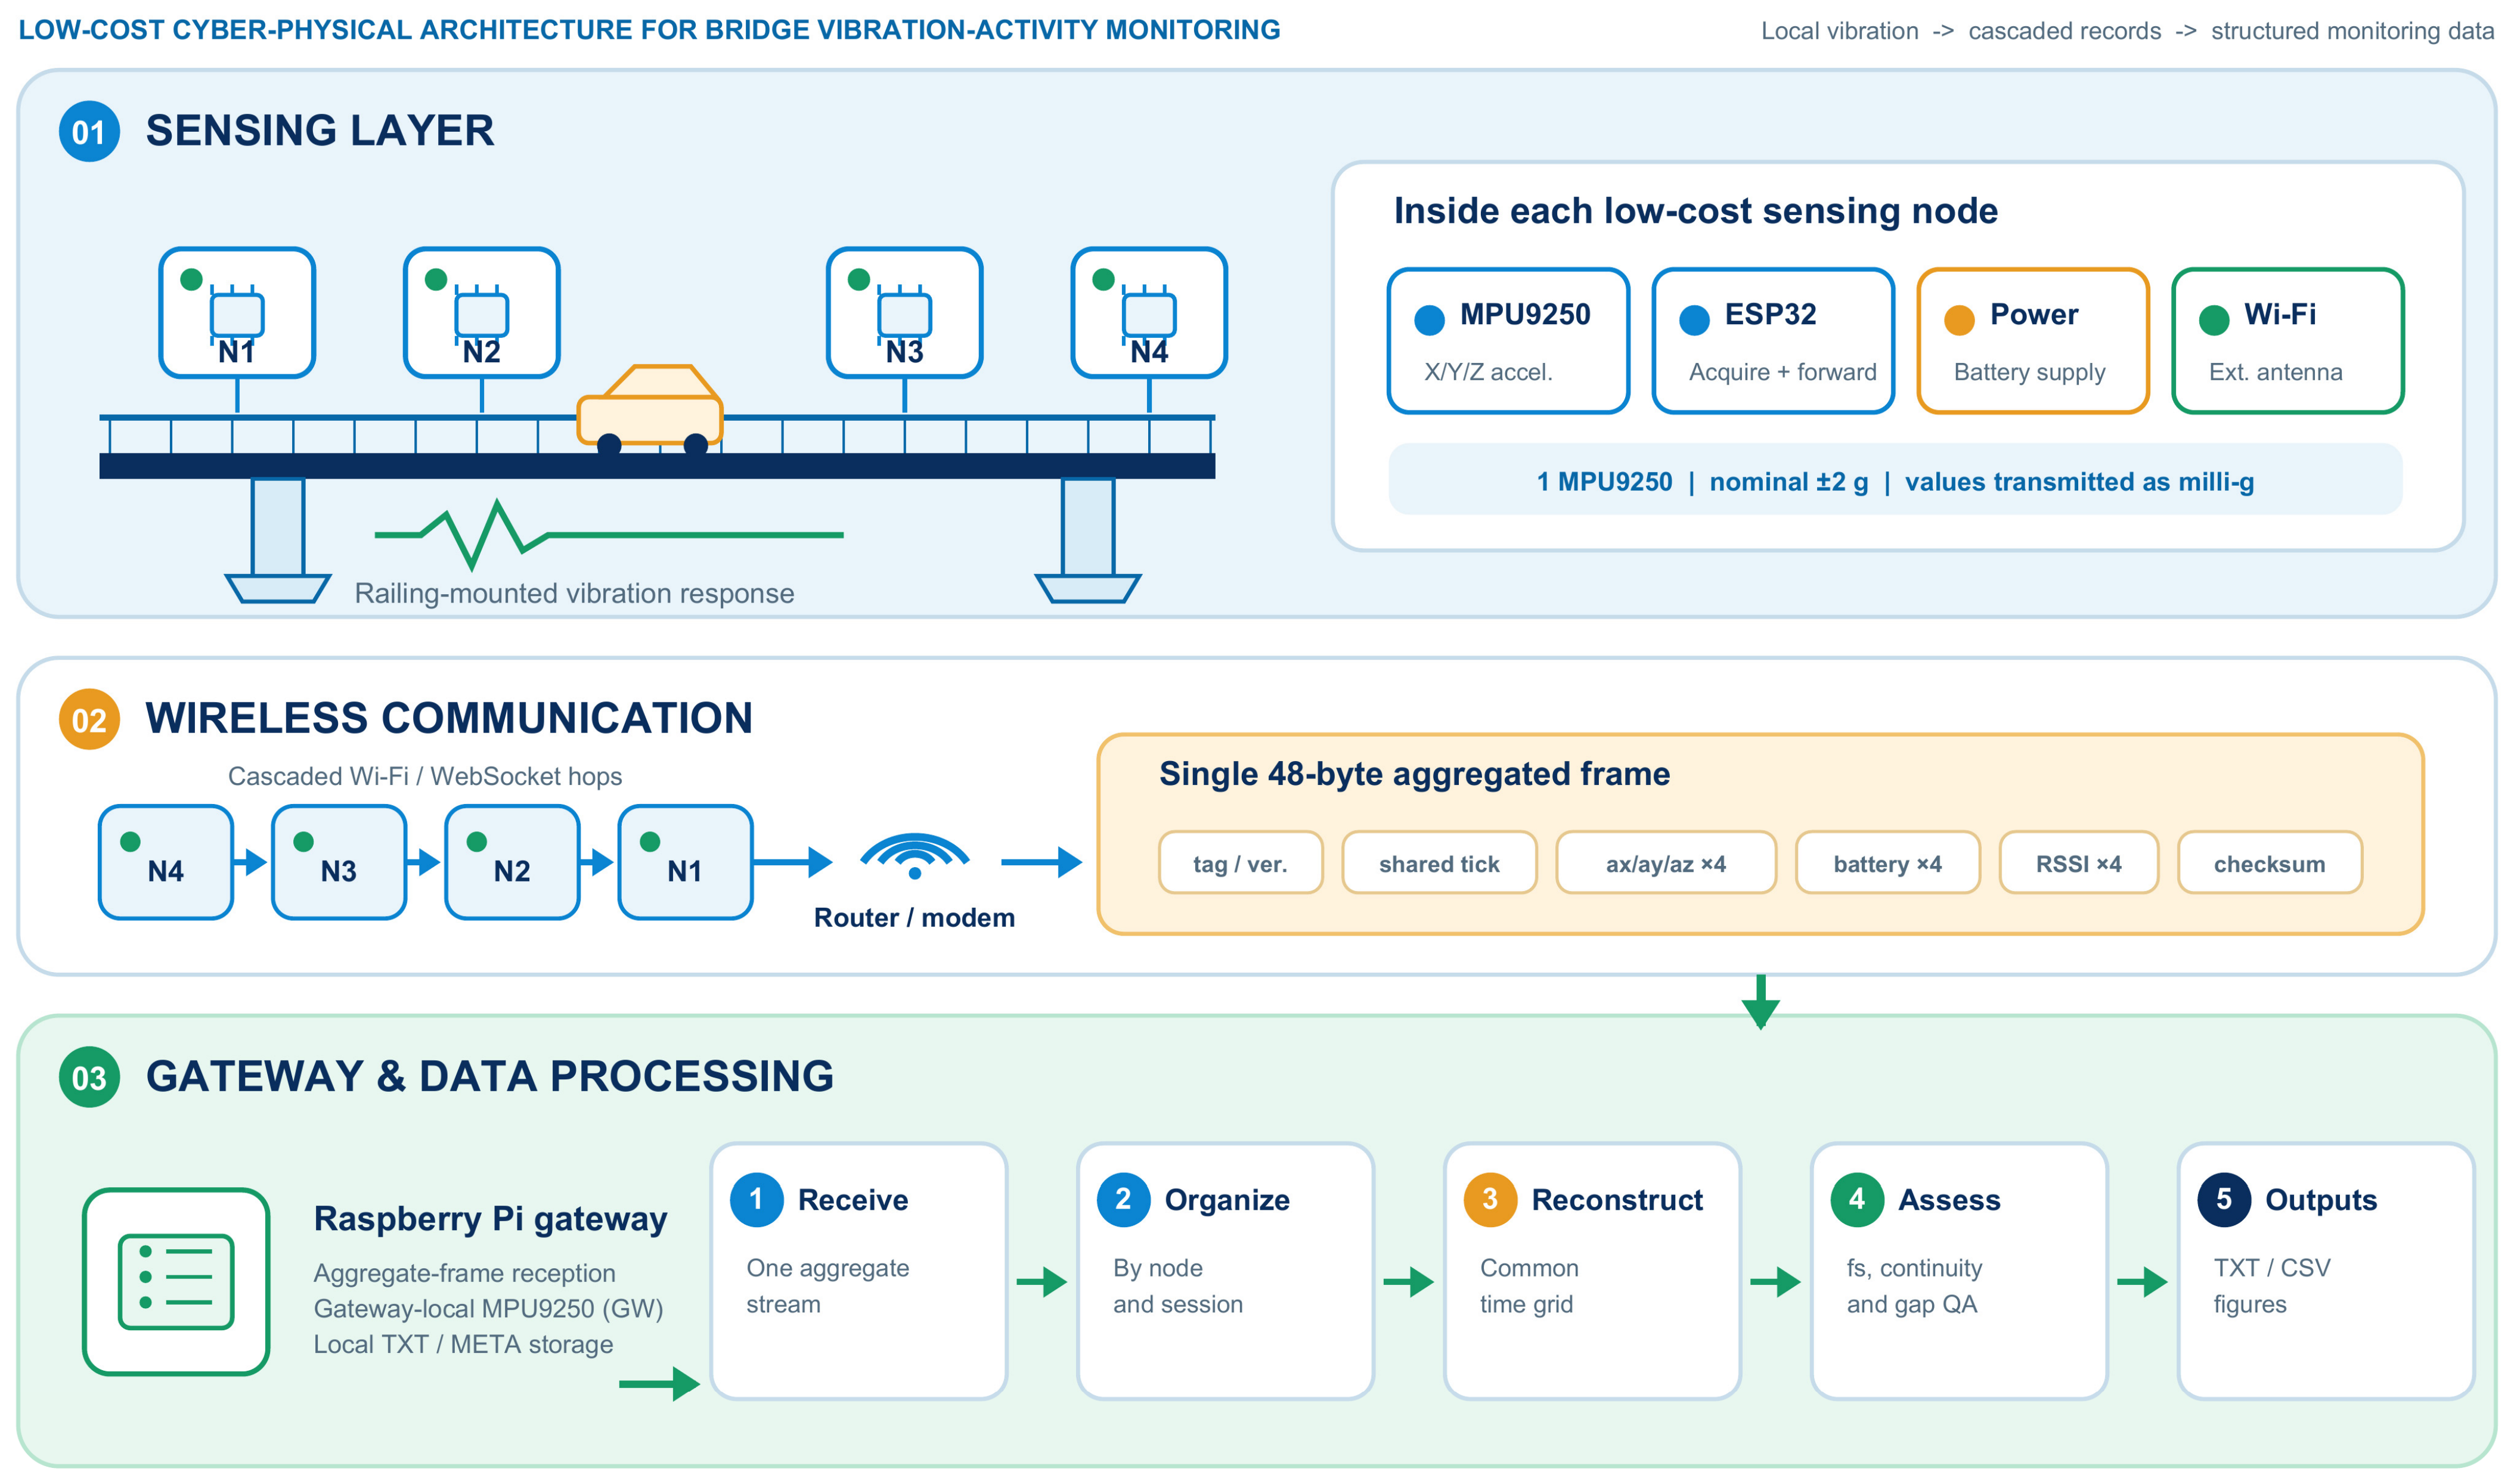Screen dimensions: 2514x1484
Task: Click the green vibration waveform under the bridge
Action: tap(608, 535)
